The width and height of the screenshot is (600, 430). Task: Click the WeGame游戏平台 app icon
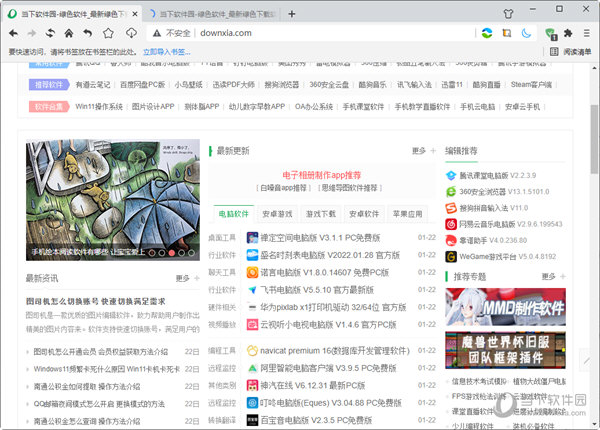click(x=451, y=257)
